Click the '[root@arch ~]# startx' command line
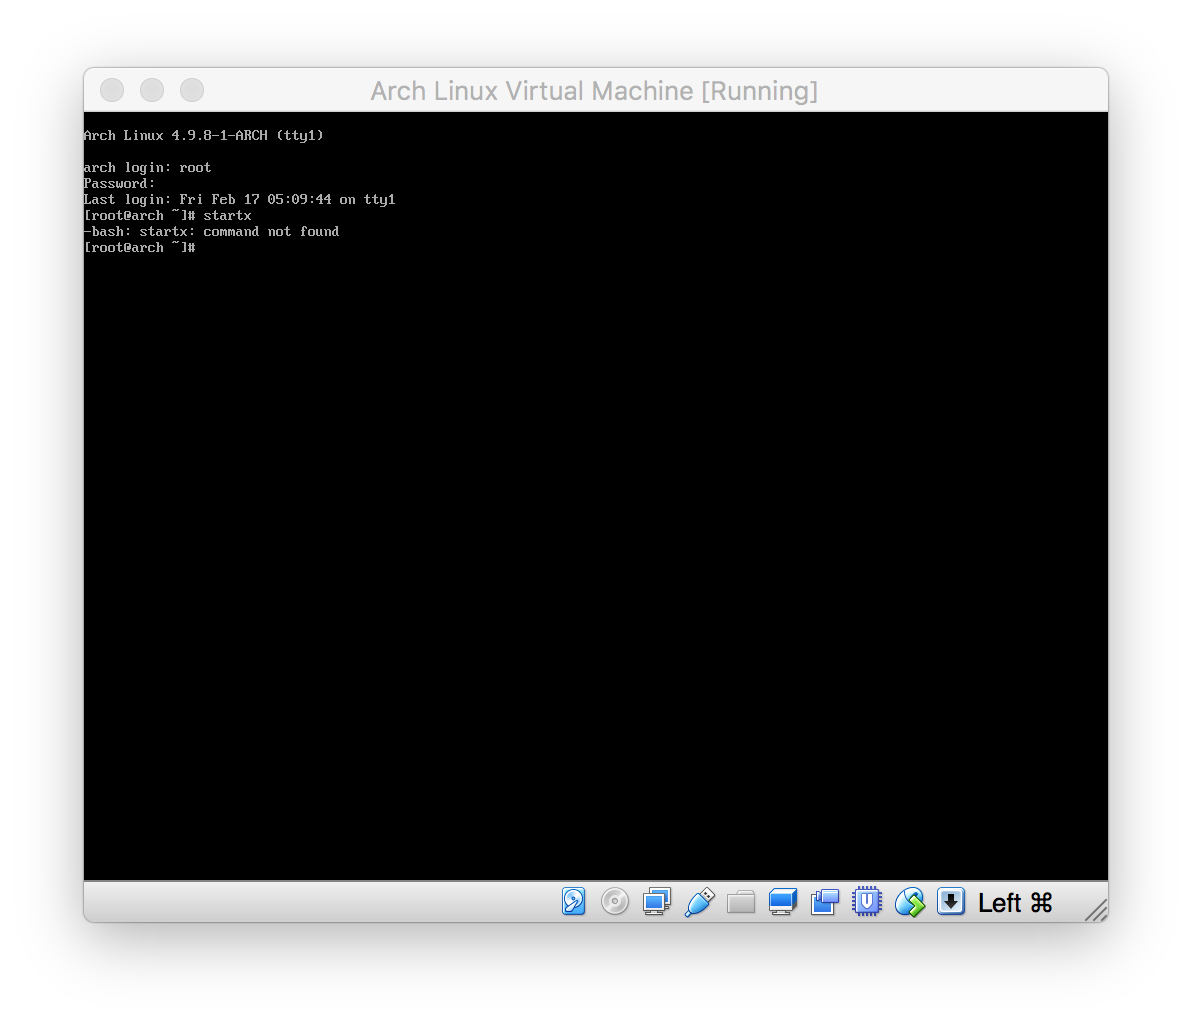1192x1022 pixels. click(x=167, y=216)
